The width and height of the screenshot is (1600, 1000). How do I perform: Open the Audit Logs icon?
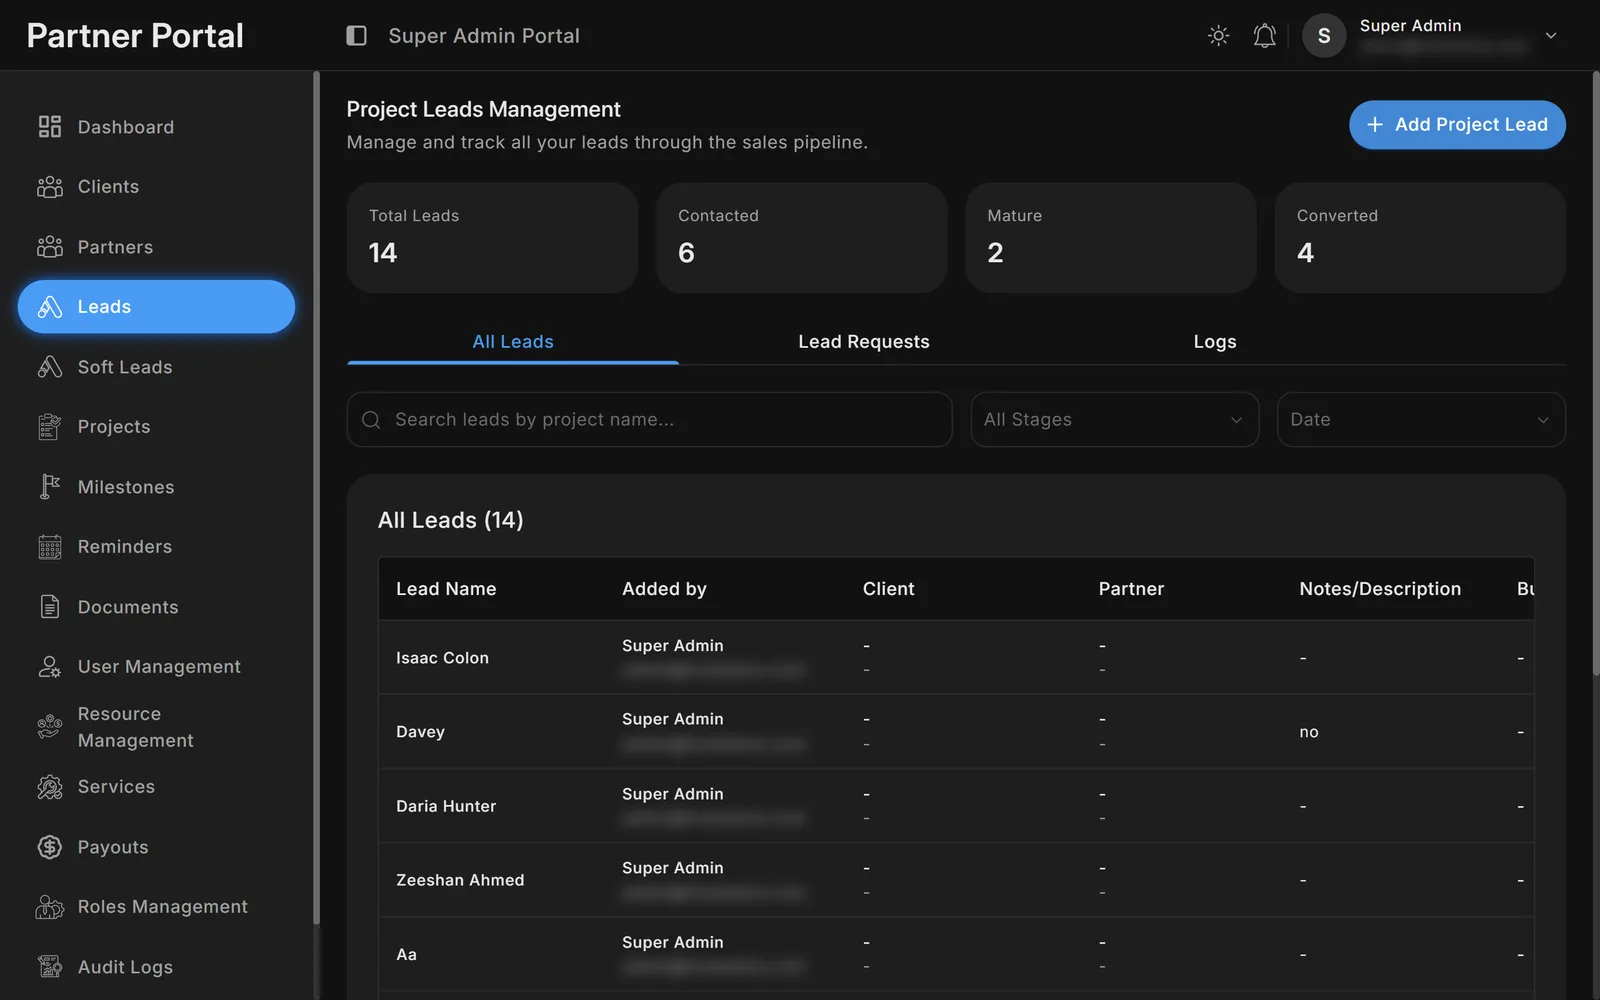pos(50,967)
